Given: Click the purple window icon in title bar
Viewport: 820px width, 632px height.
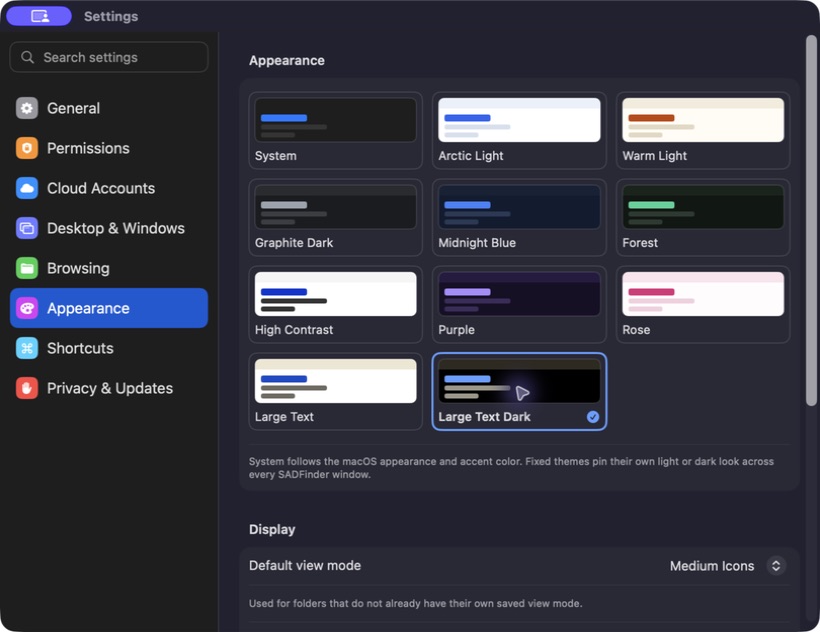Looking at the screenshot, I should (x=39, y=16).
